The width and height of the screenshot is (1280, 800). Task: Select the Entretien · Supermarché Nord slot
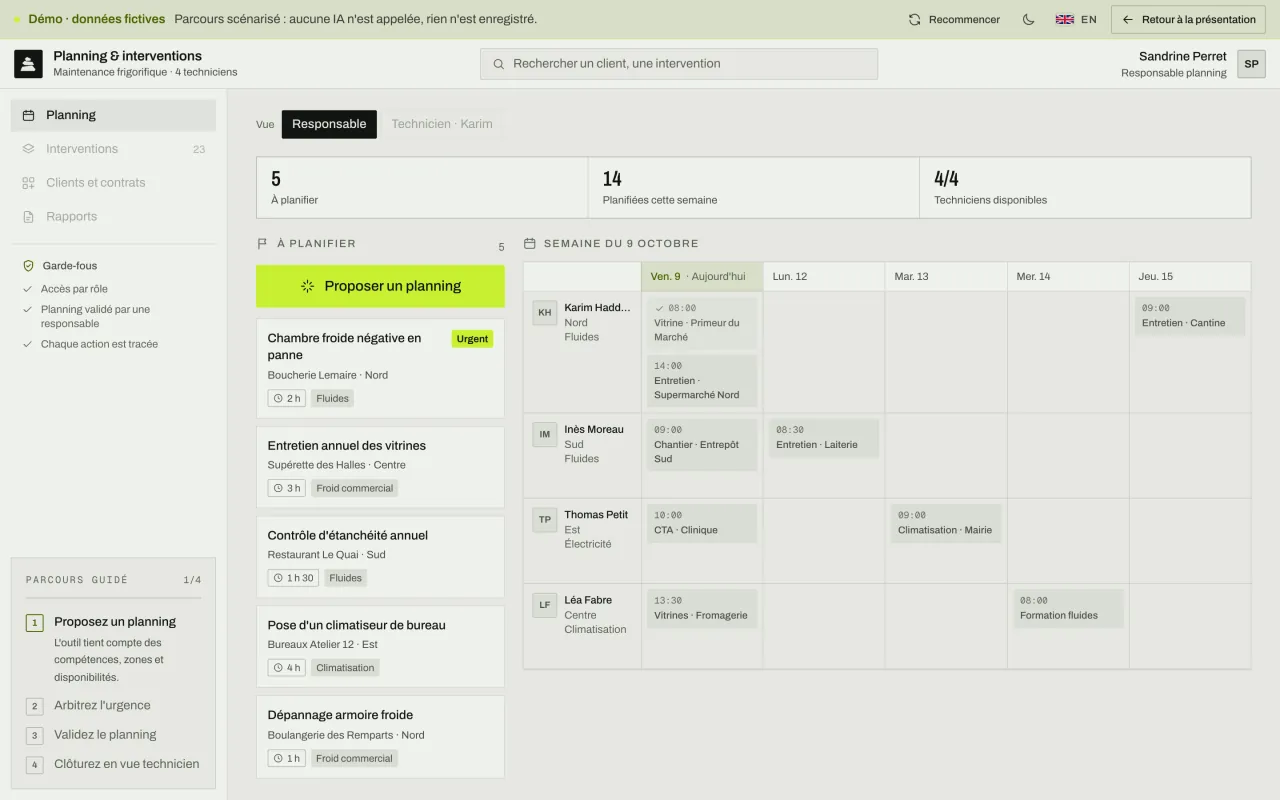(x=702, y=380)
